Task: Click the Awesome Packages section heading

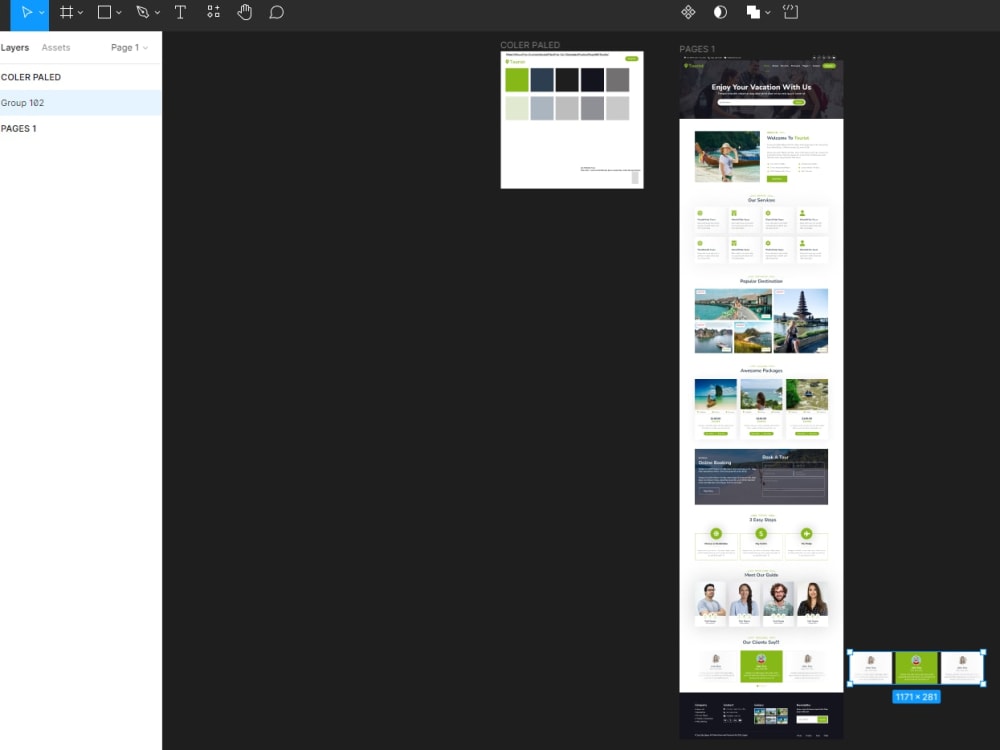Action: coord(761,371)
